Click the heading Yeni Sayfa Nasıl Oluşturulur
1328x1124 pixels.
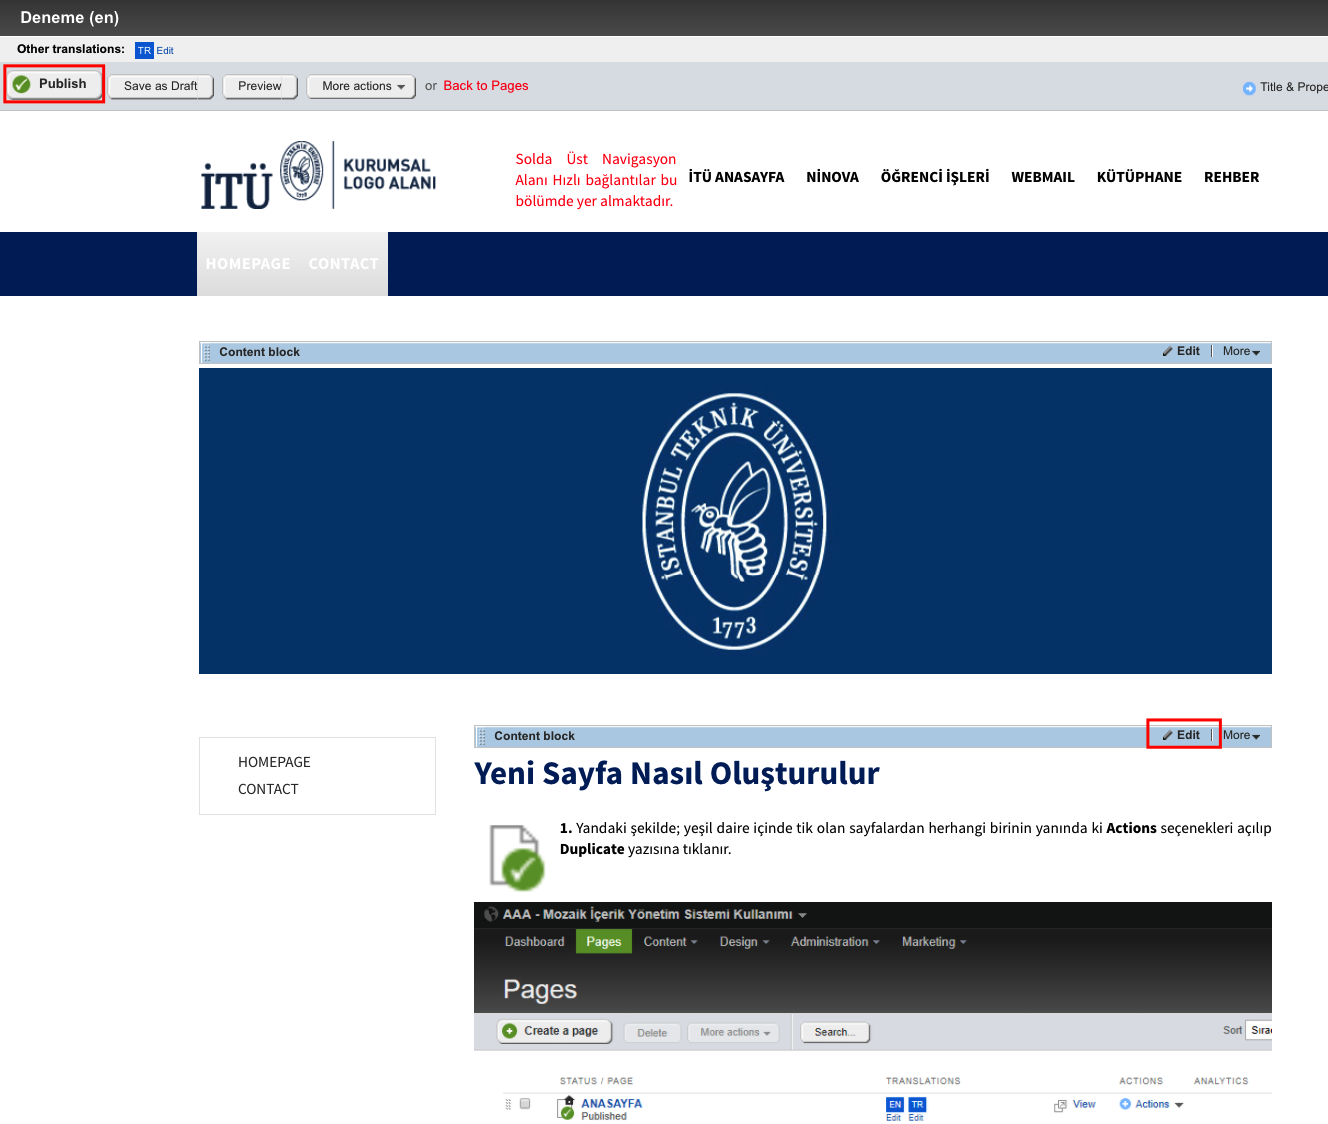(677, 774)
